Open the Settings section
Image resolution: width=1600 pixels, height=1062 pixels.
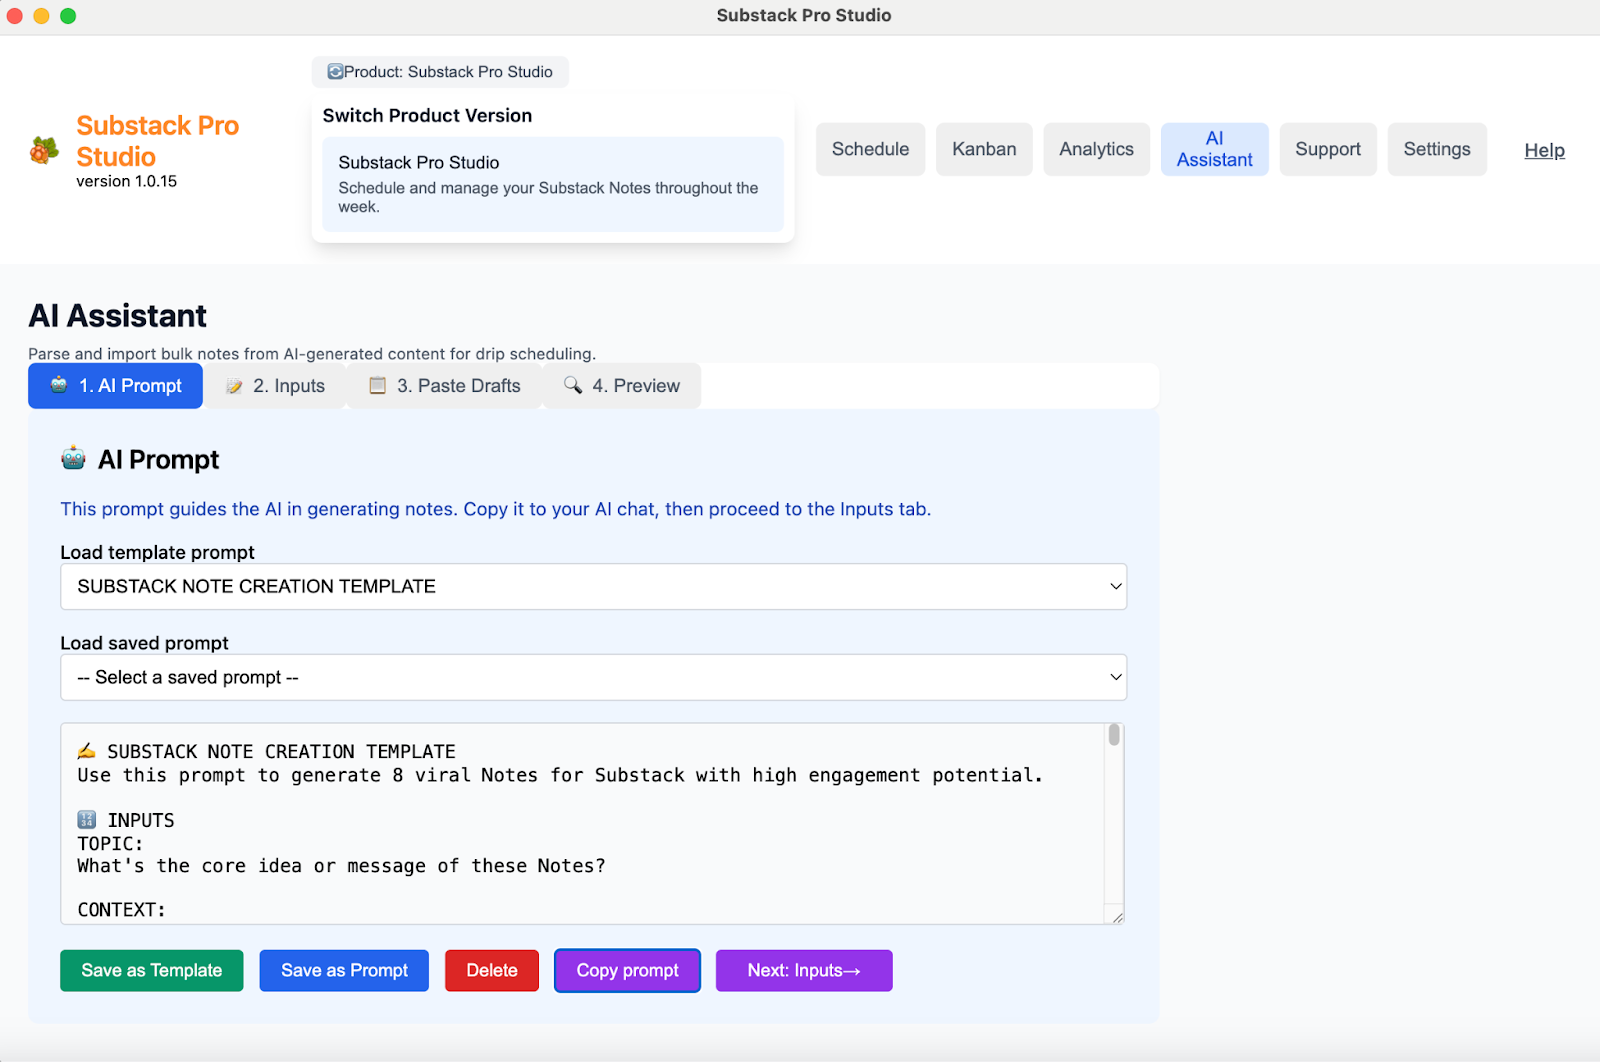pyautogui.click(x=1437, y=149)
